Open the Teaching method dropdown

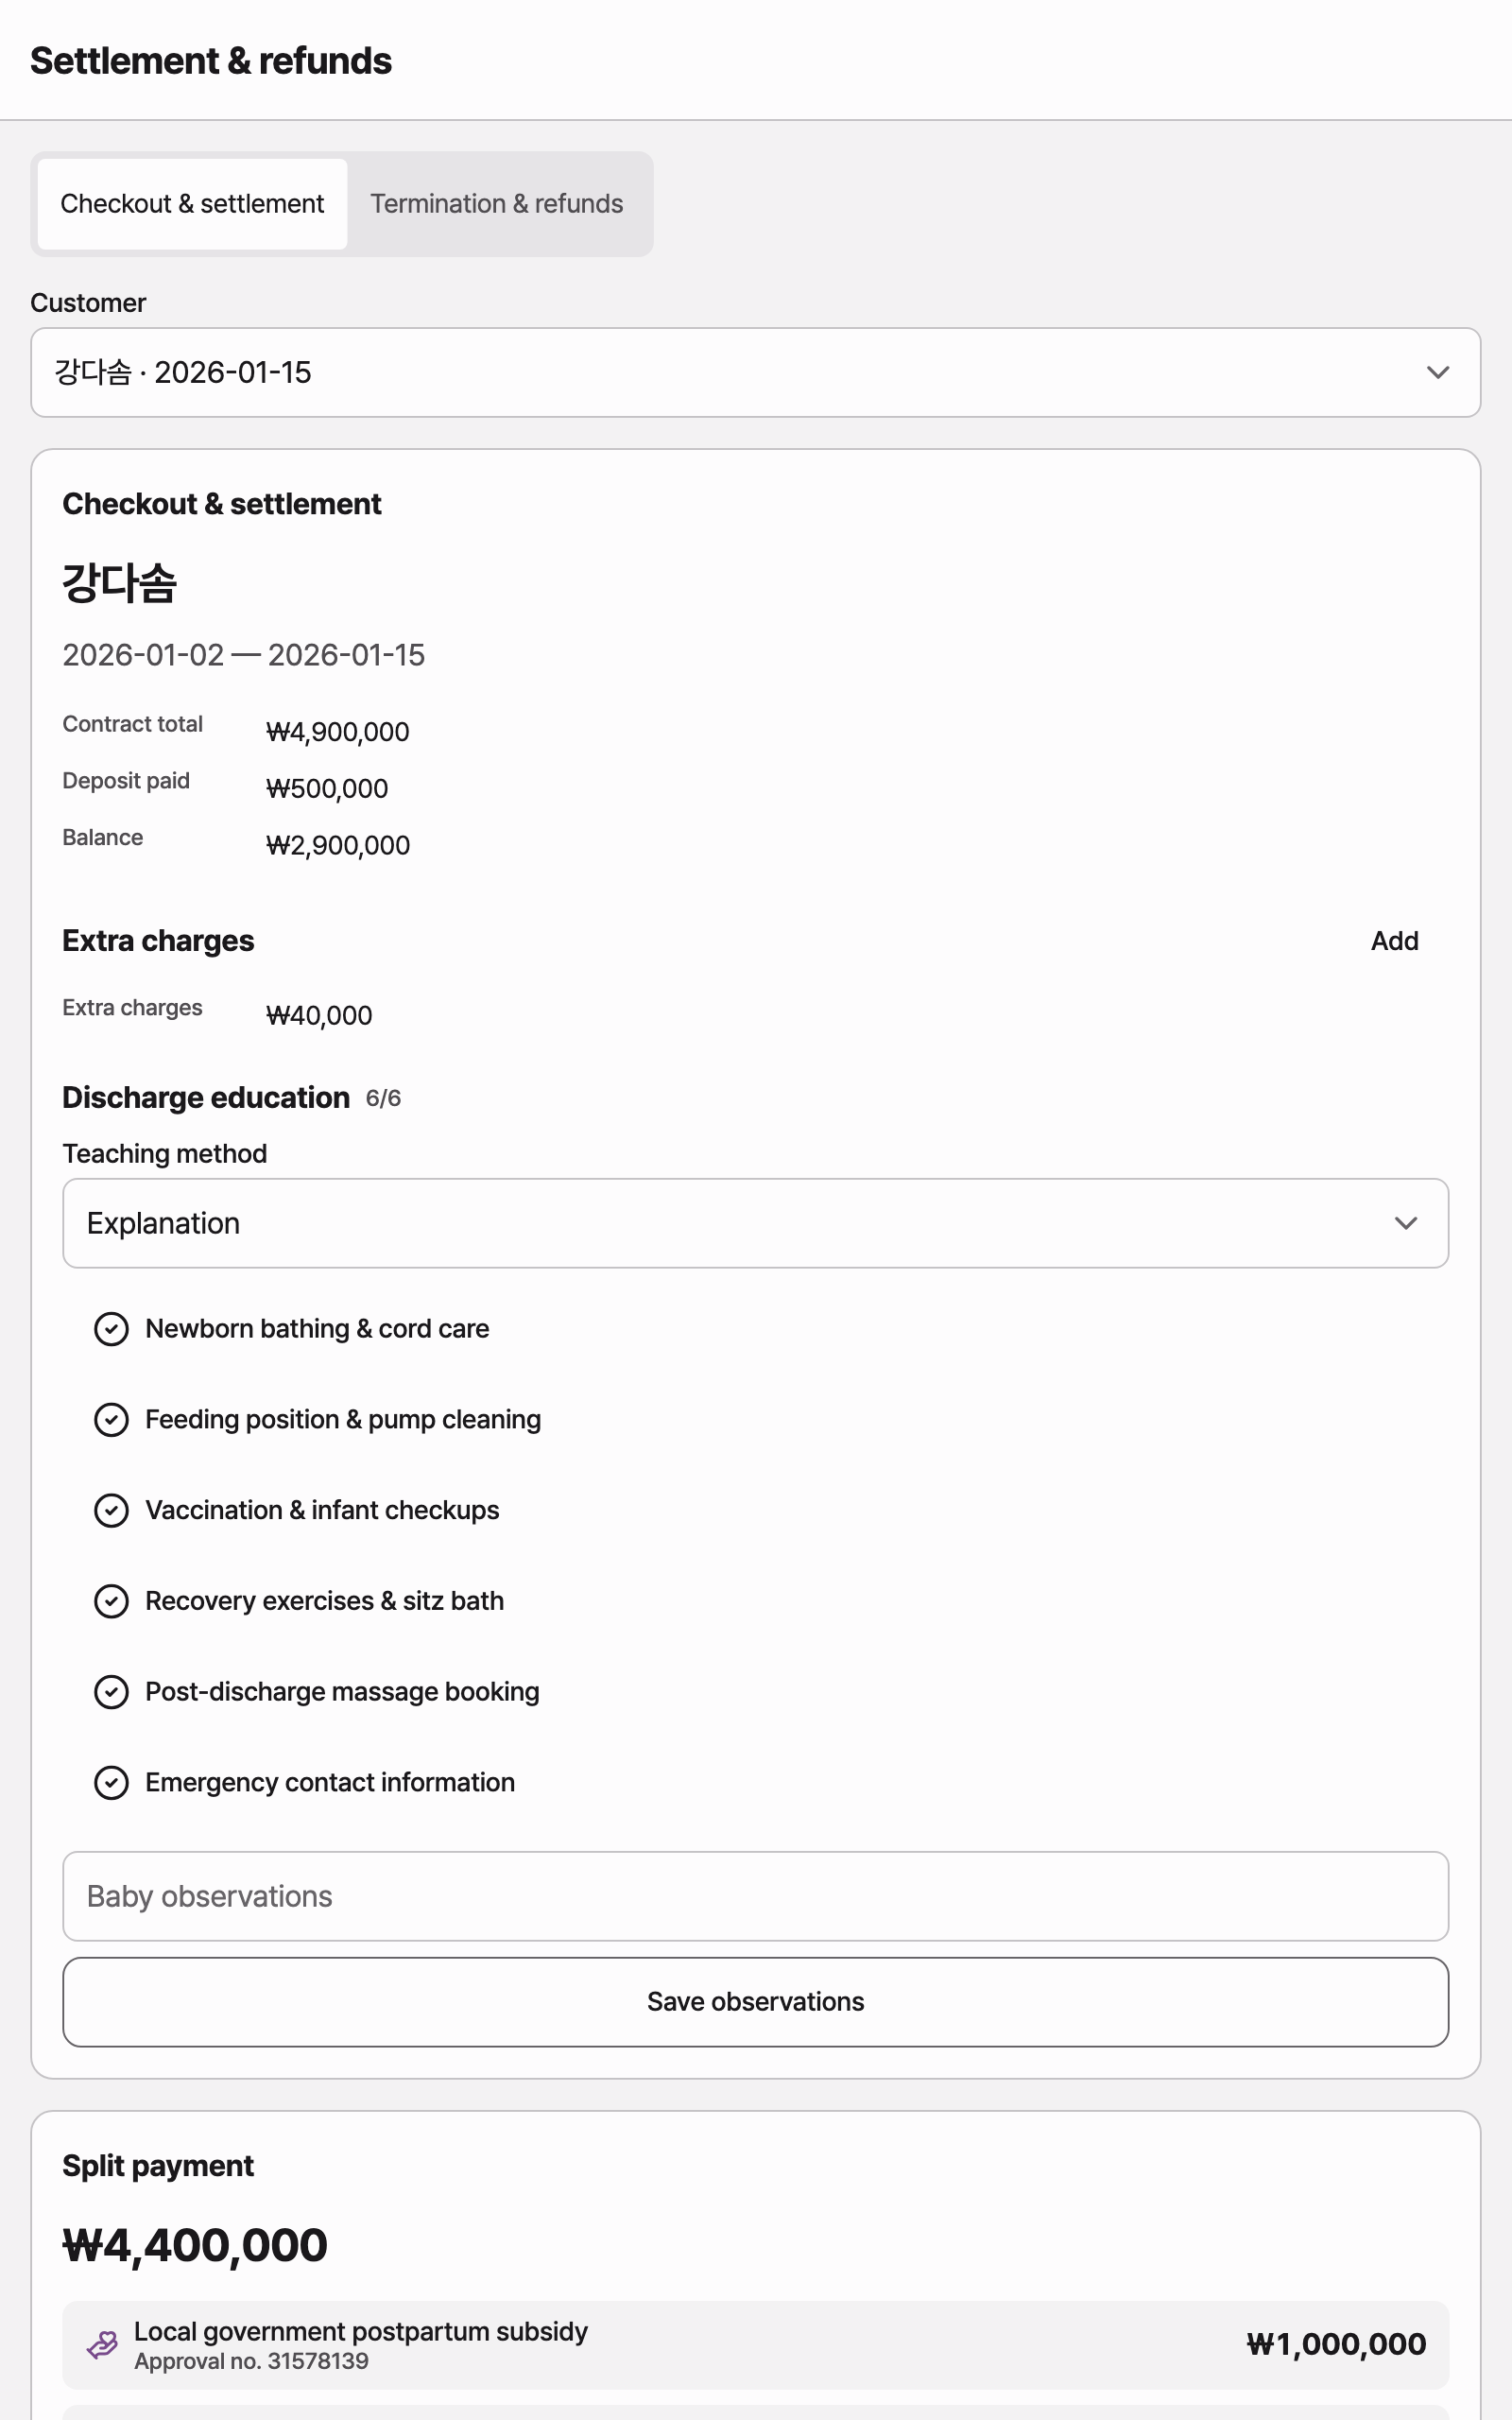pos(755,1223)
